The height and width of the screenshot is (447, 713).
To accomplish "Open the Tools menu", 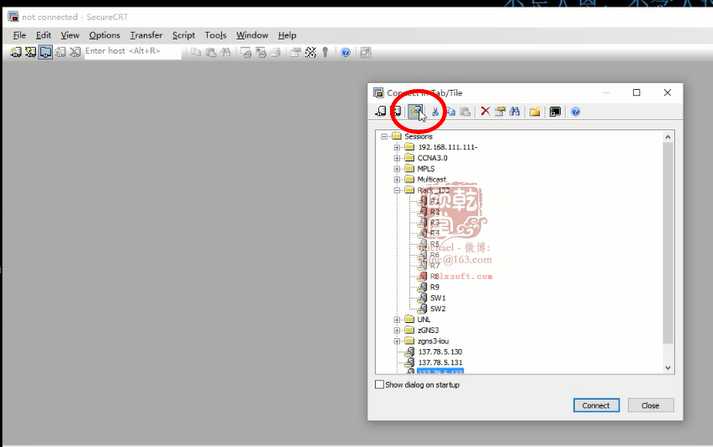I will pyautogui.click(x=215, y=35).
